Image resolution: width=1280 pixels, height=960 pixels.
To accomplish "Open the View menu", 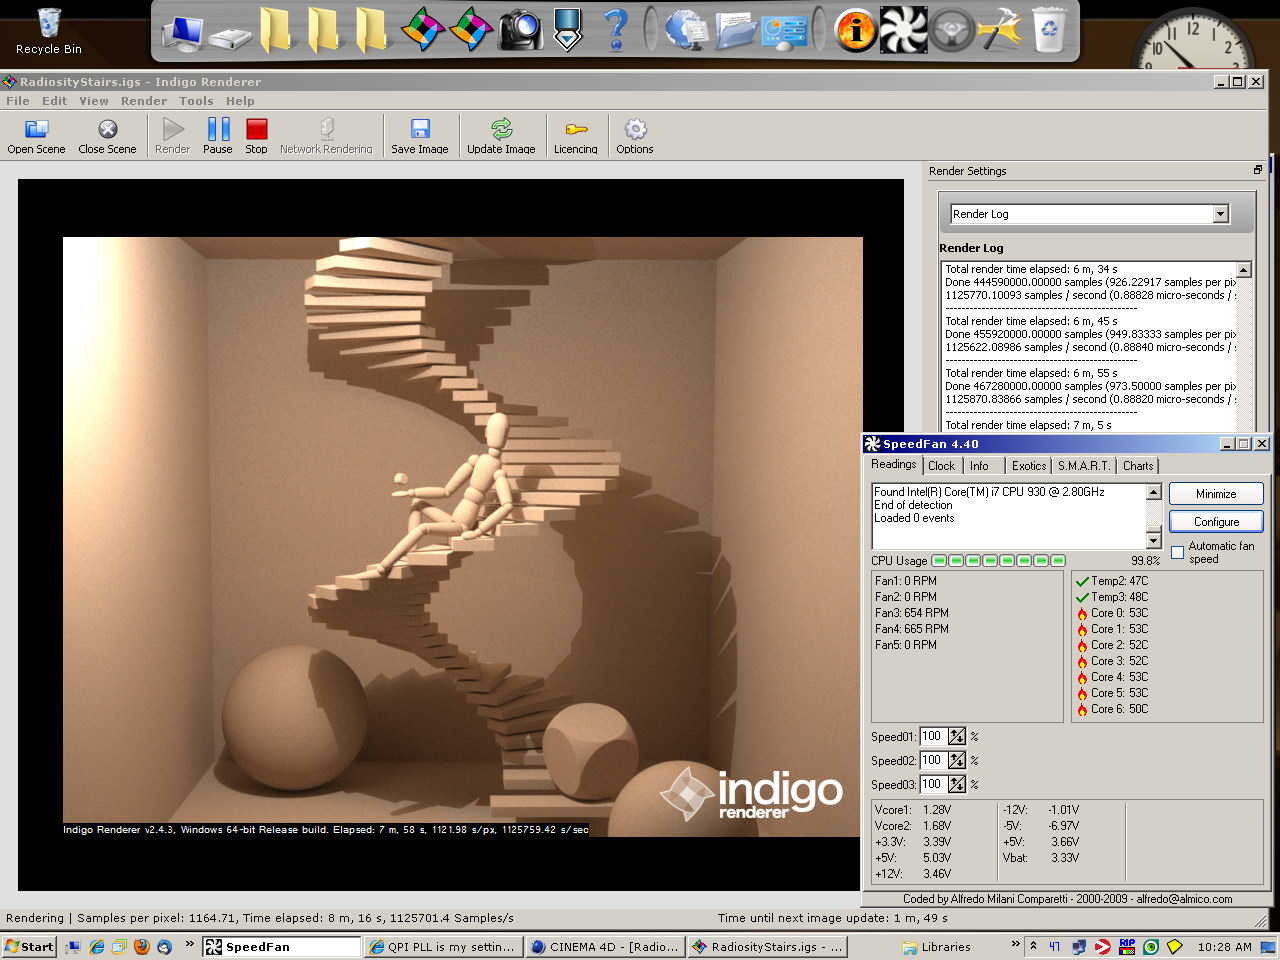I will click(94, 101).
